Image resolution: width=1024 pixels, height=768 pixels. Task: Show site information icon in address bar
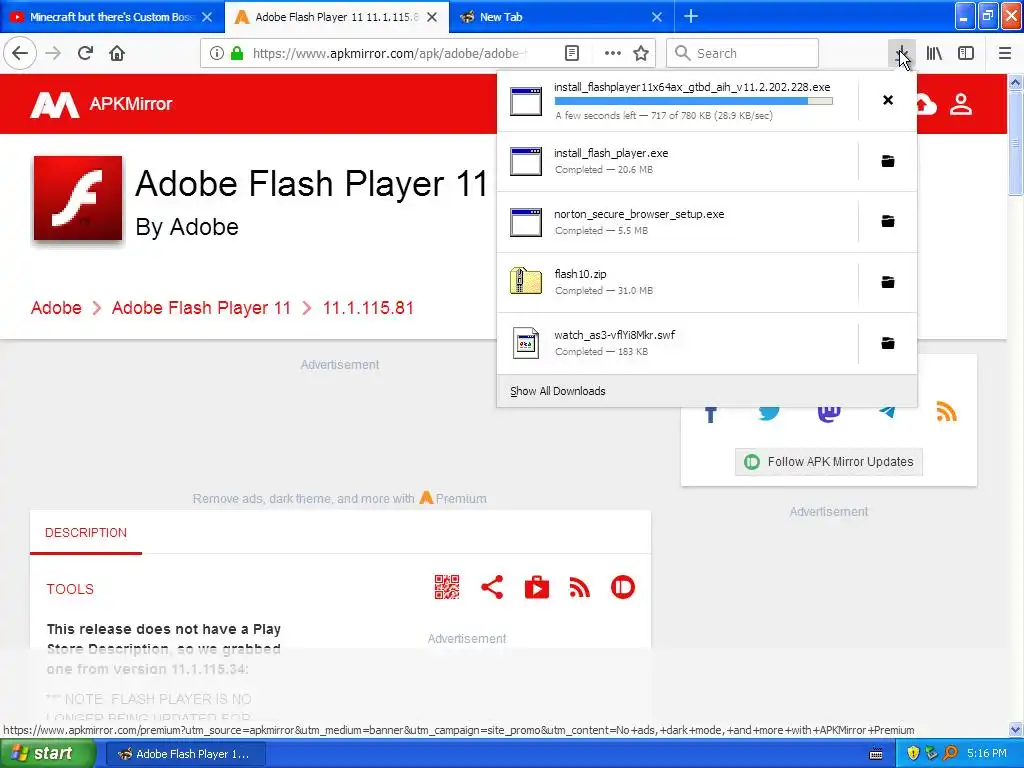point(217,53)
